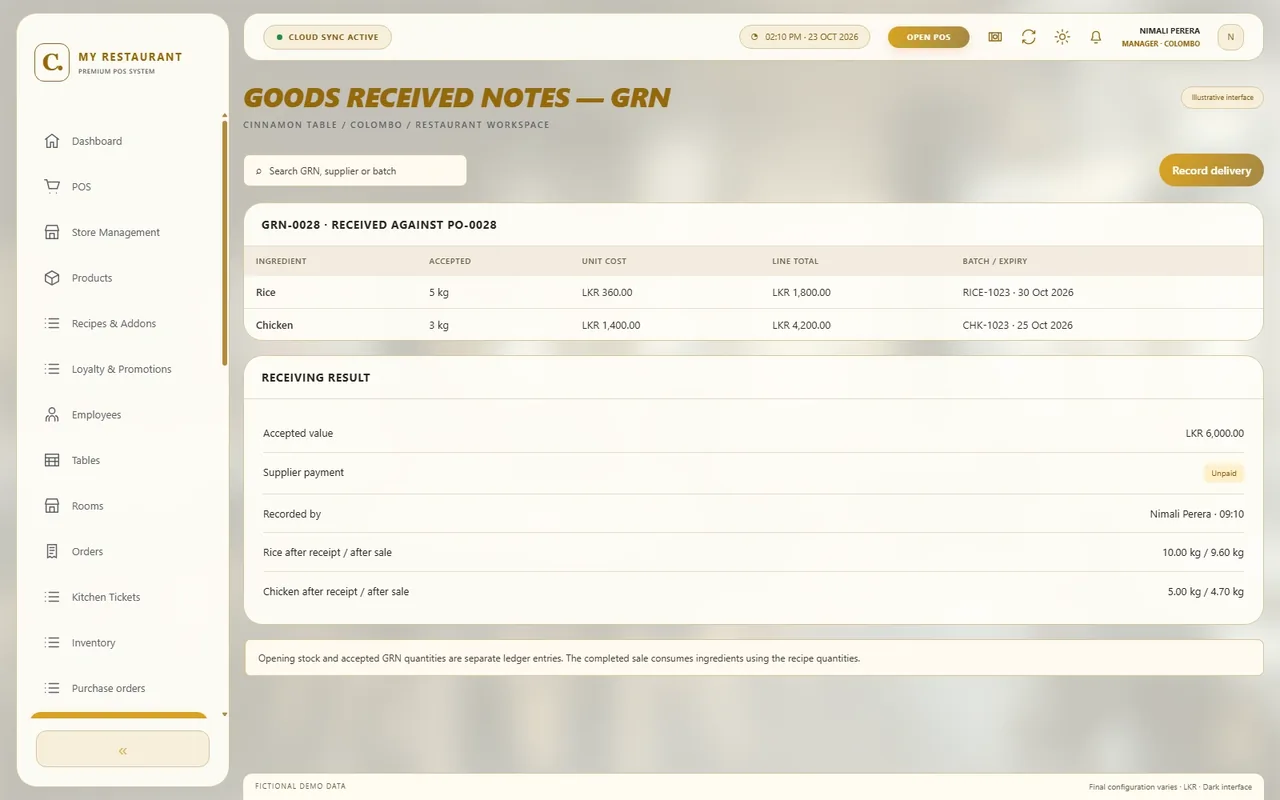
Task: Click the sidebar vertical scrollbar
Action: coord(225,243)
